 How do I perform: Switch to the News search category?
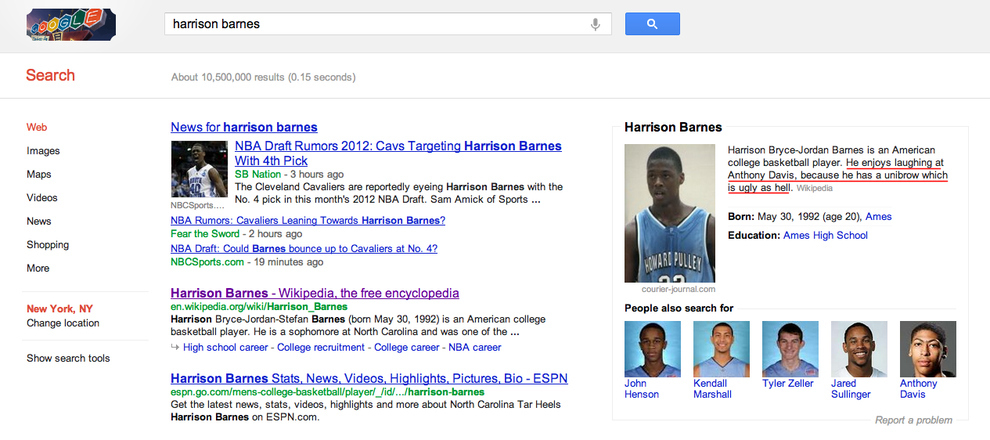tap(39, 221)
